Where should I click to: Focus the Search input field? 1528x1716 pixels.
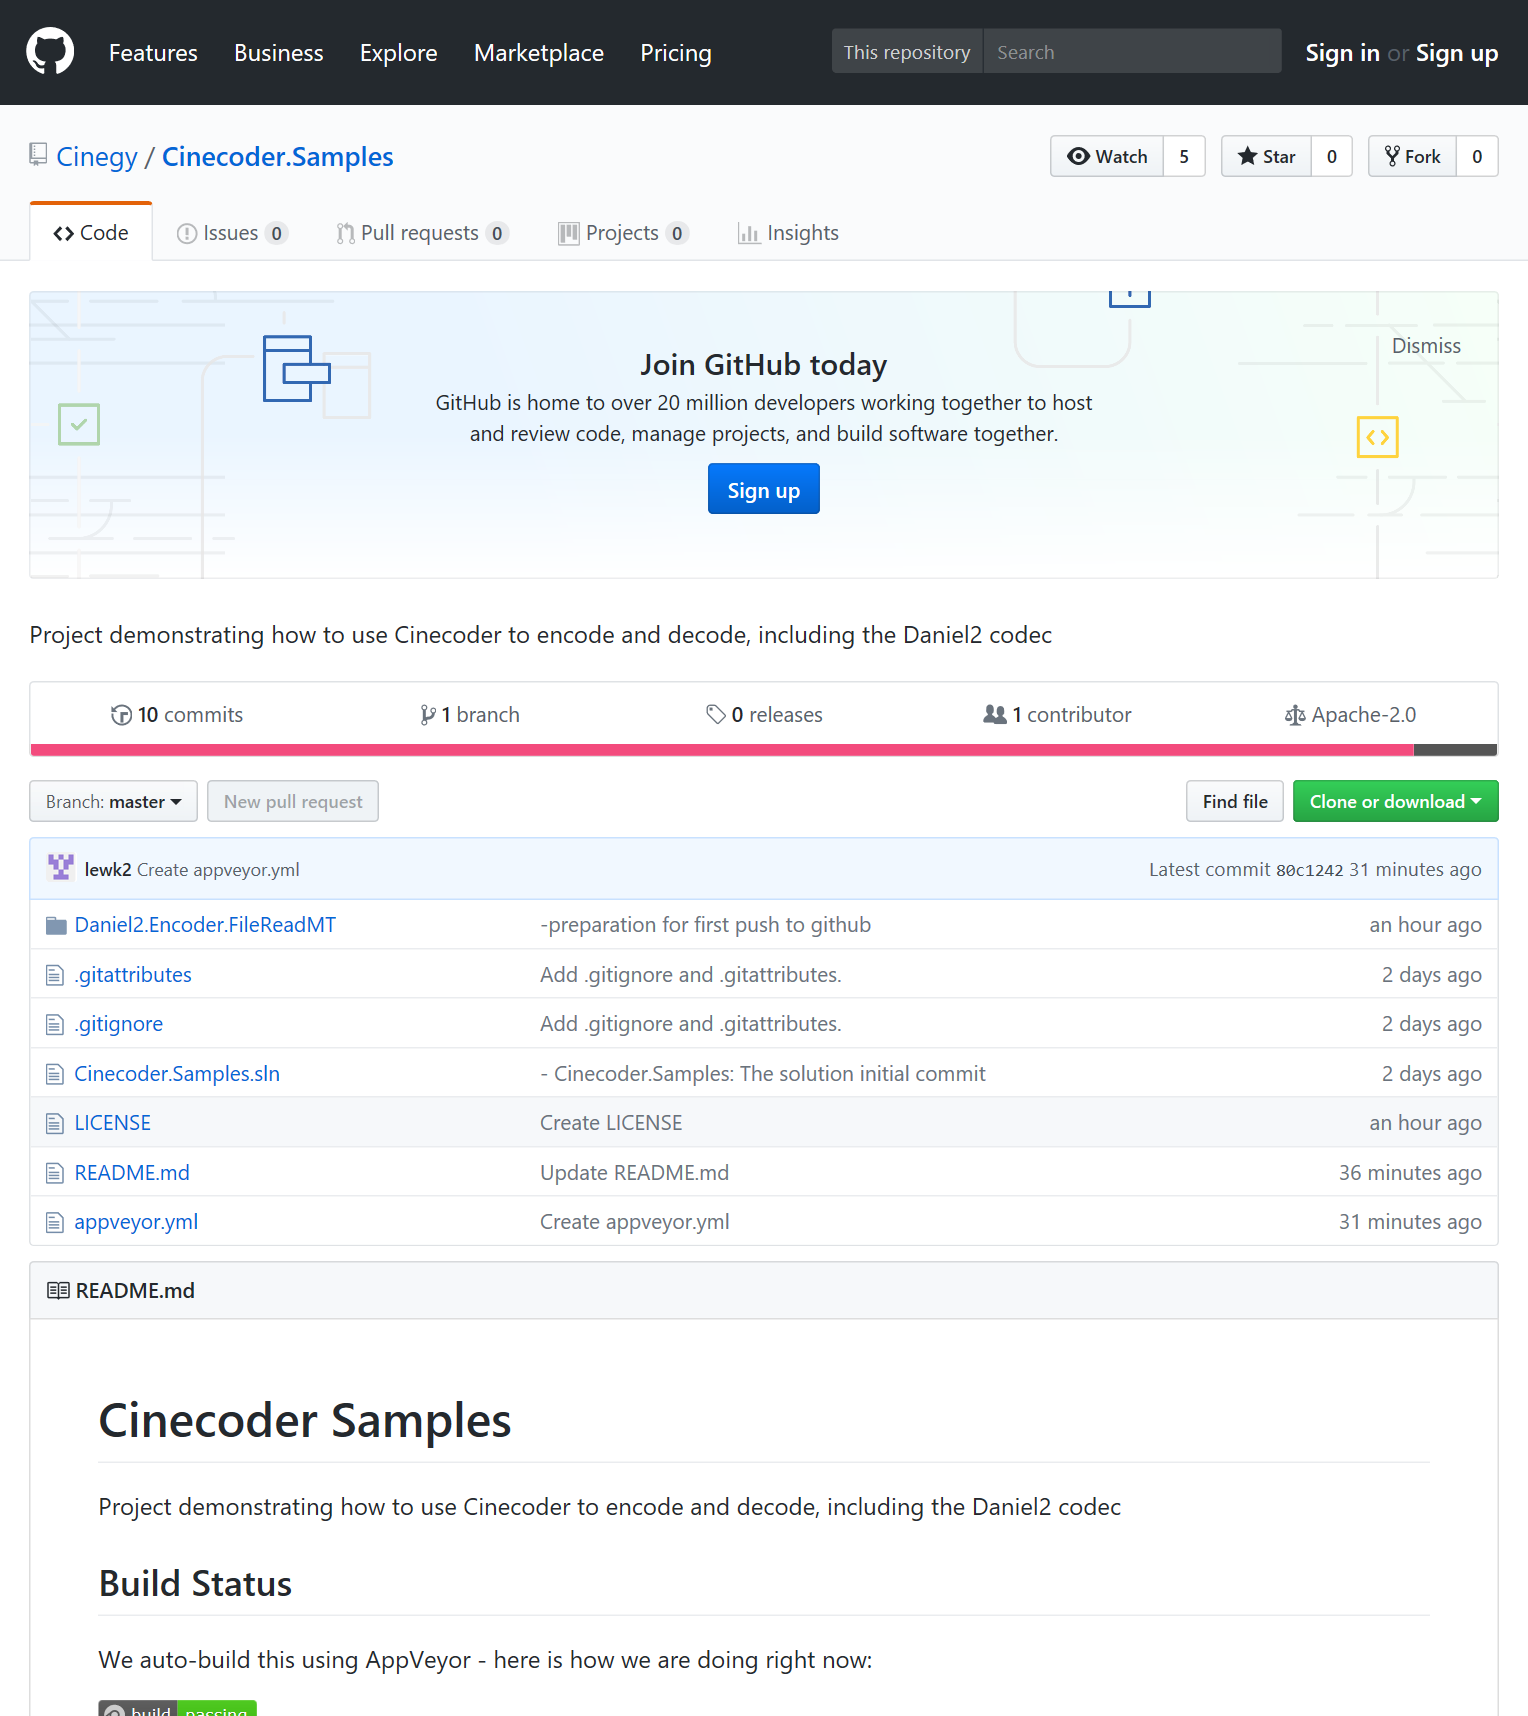point(1132,52)
